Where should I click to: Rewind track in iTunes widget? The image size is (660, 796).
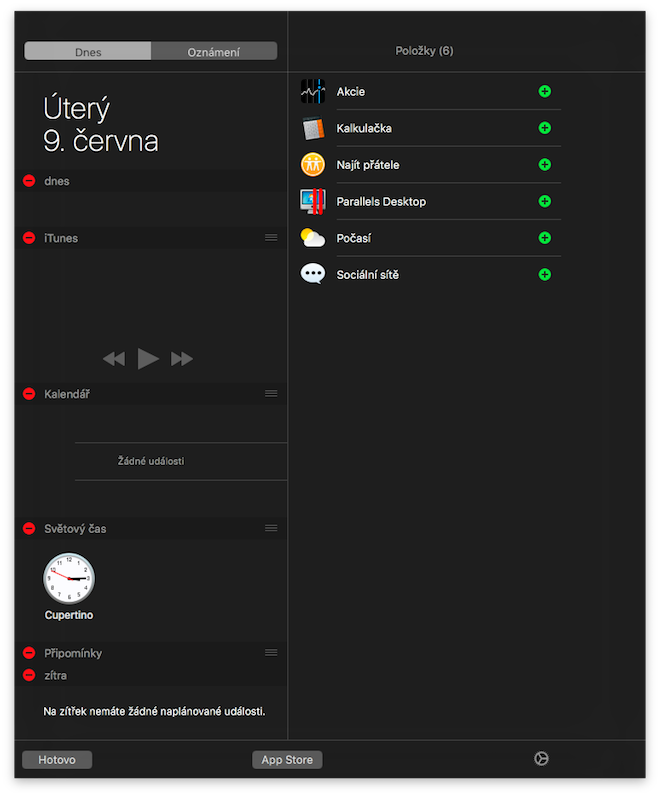(x=114, y=359)
